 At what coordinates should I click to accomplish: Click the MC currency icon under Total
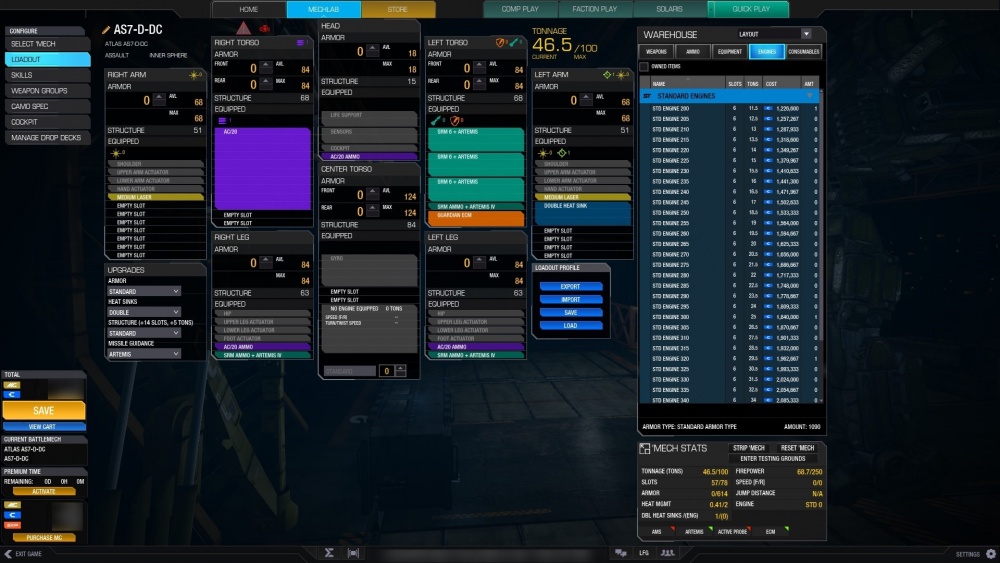coord(11,385)
